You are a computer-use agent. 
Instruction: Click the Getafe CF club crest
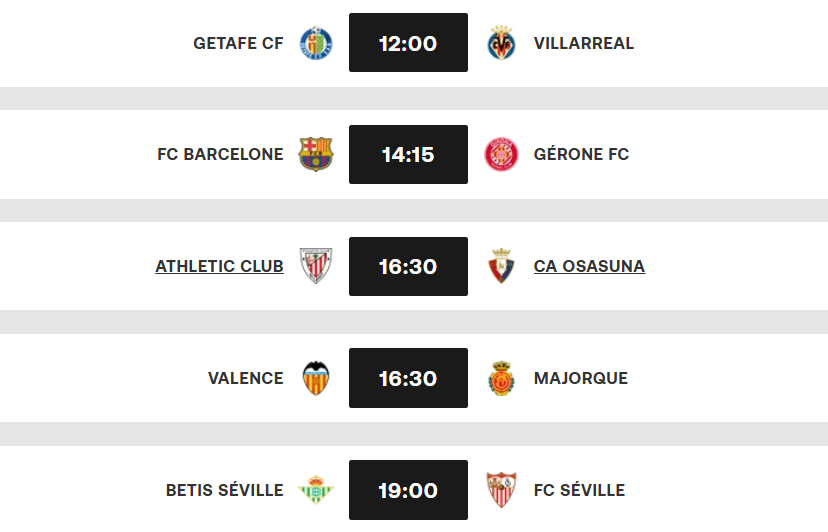coord(316,43)
